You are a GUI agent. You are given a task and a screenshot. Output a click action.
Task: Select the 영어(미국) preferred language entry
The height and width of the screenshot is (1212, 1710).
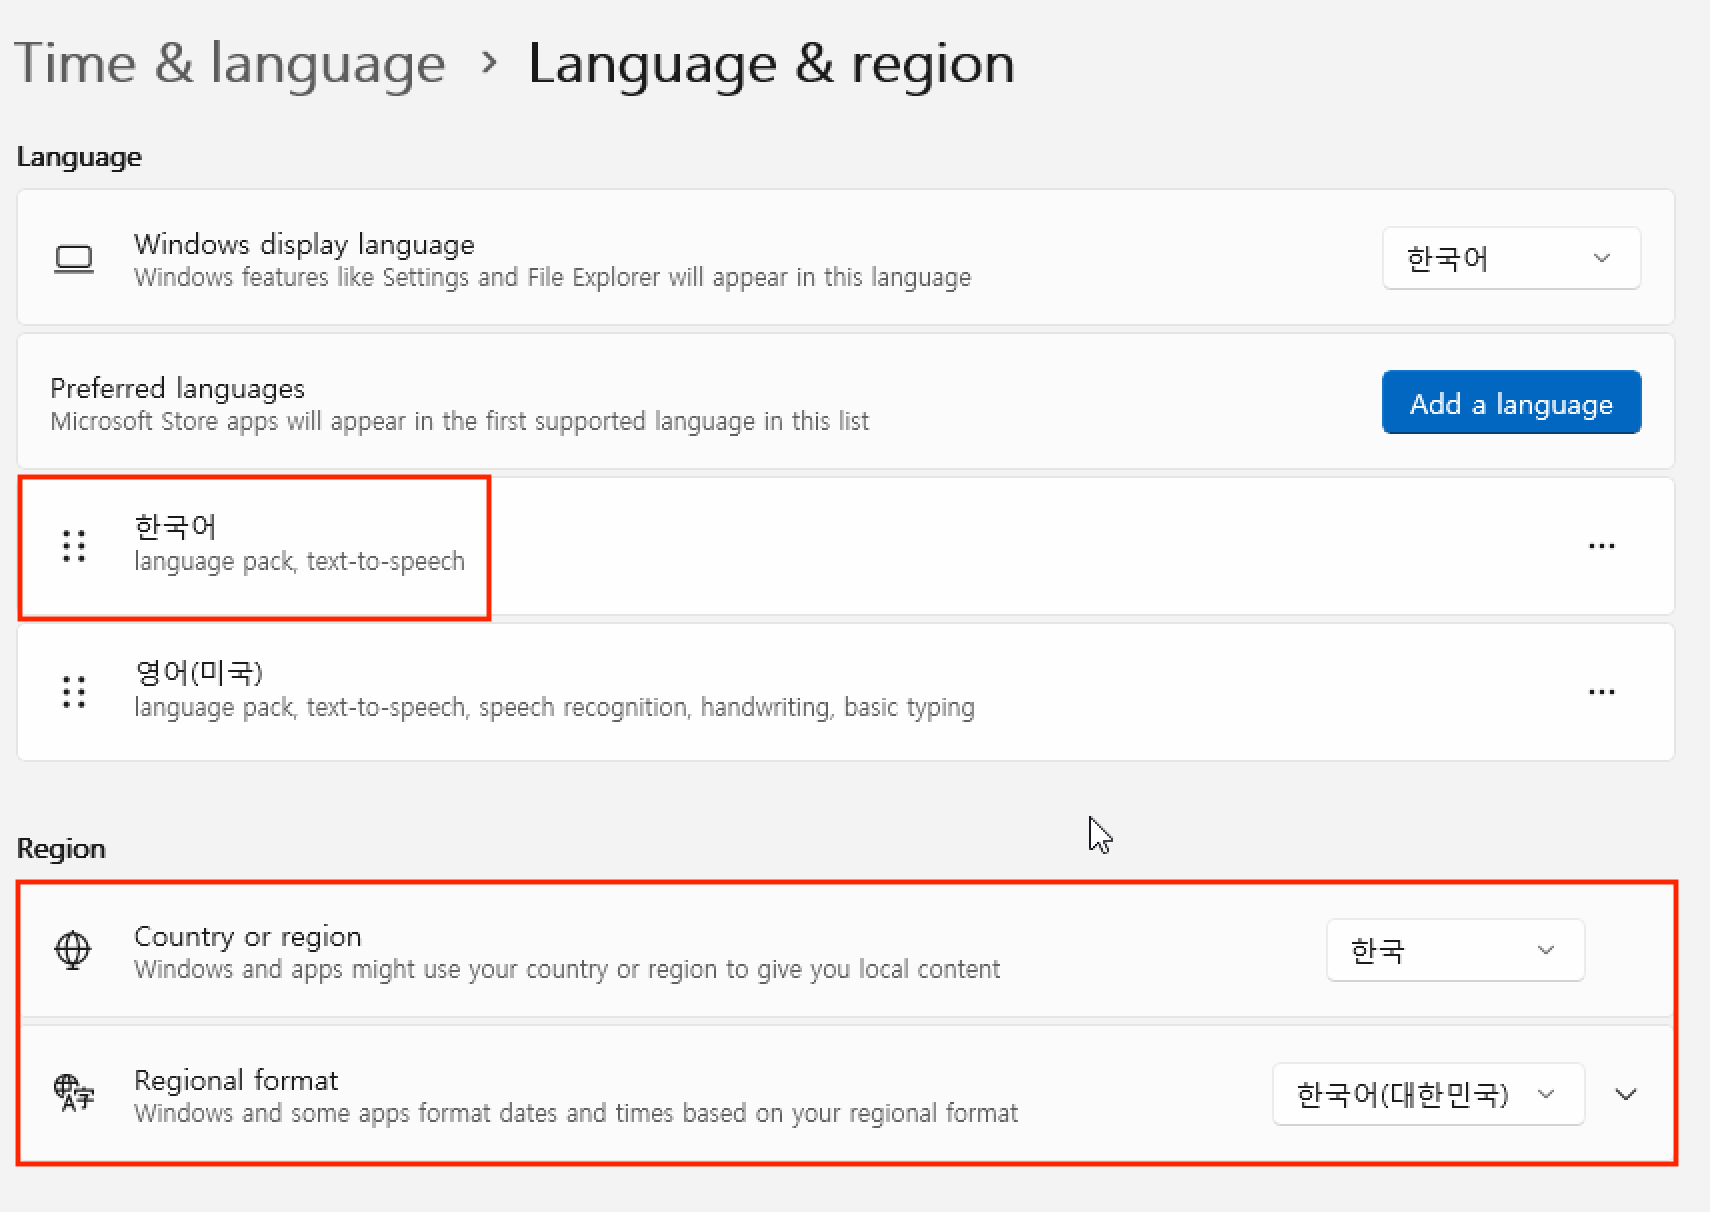point(198,673)
